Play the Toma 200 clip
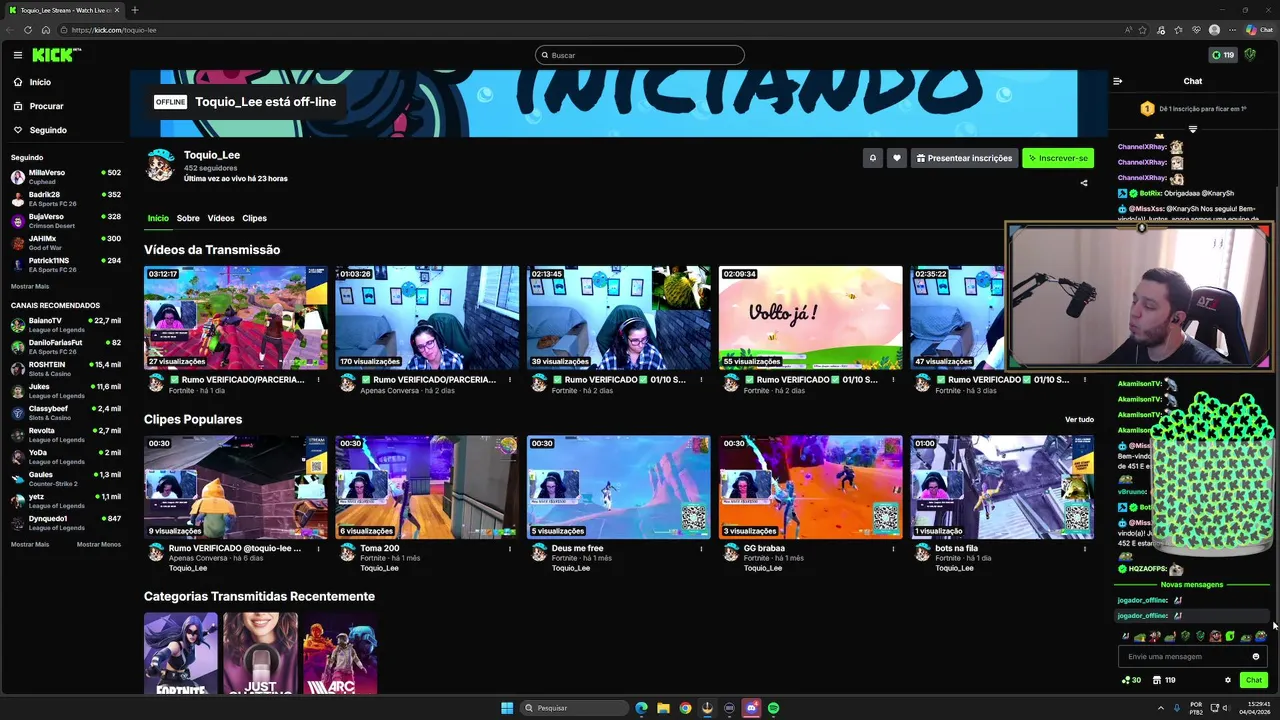The height and width of the screenshot is (720, 1280). pos(427,487)
